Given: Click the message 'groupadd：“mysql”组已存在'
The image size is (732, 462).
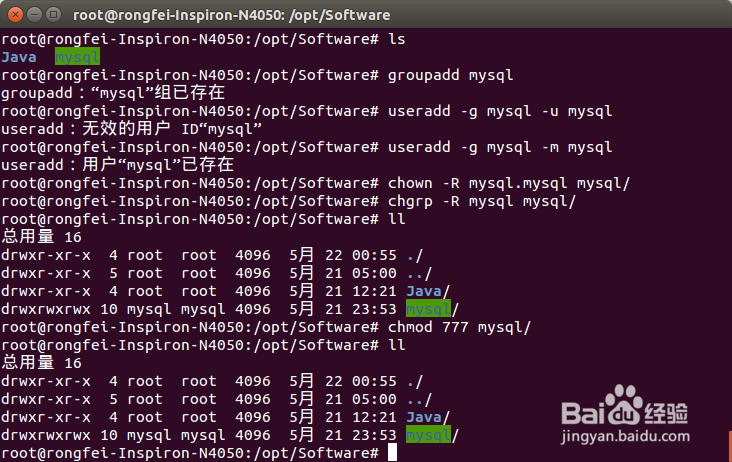Looking at the screenshot, I should pos(113,93).
